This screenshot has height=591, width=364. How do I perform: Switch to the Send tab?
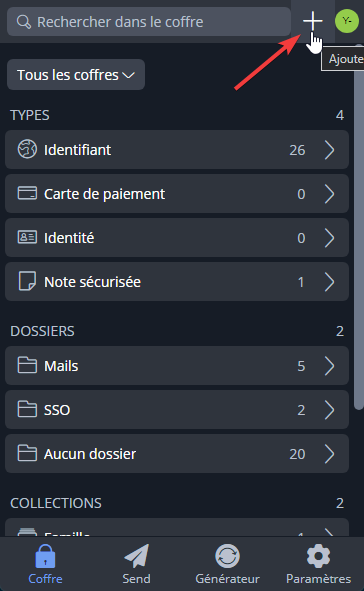click(136, 564)
